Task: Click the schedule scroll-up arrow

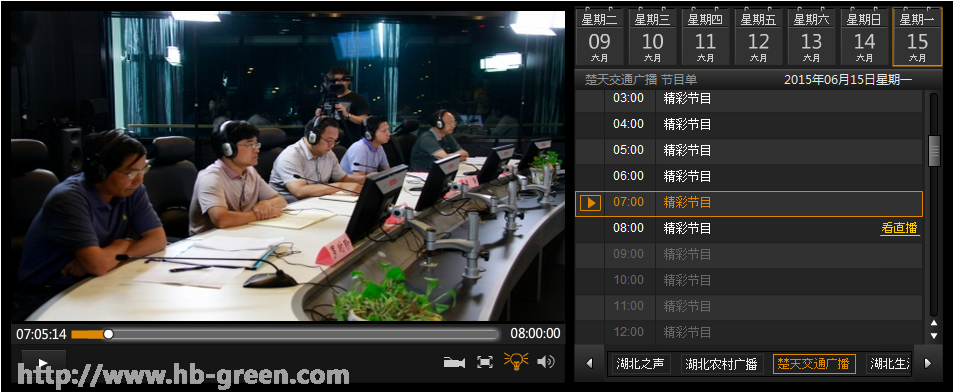Action: 934,323
